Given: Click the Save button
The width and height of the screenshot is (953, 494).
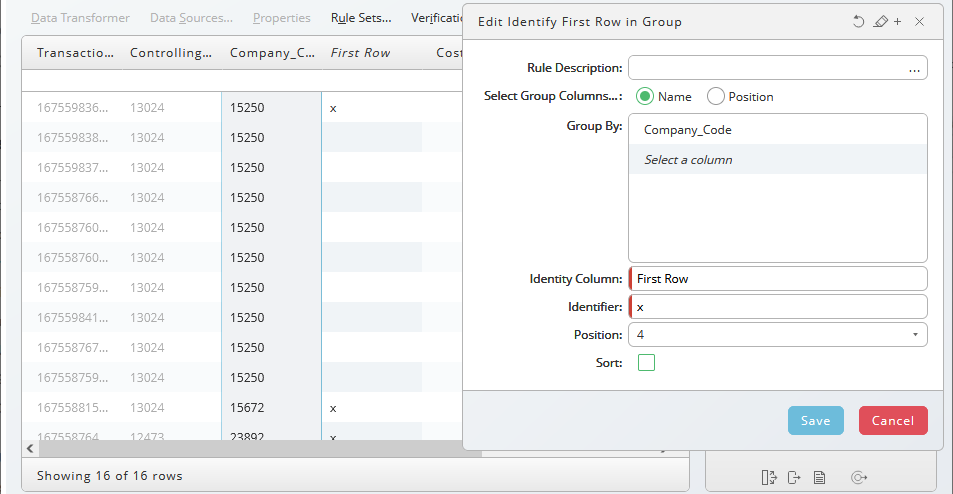Looking at the screenshot, I should coord(816,420).
